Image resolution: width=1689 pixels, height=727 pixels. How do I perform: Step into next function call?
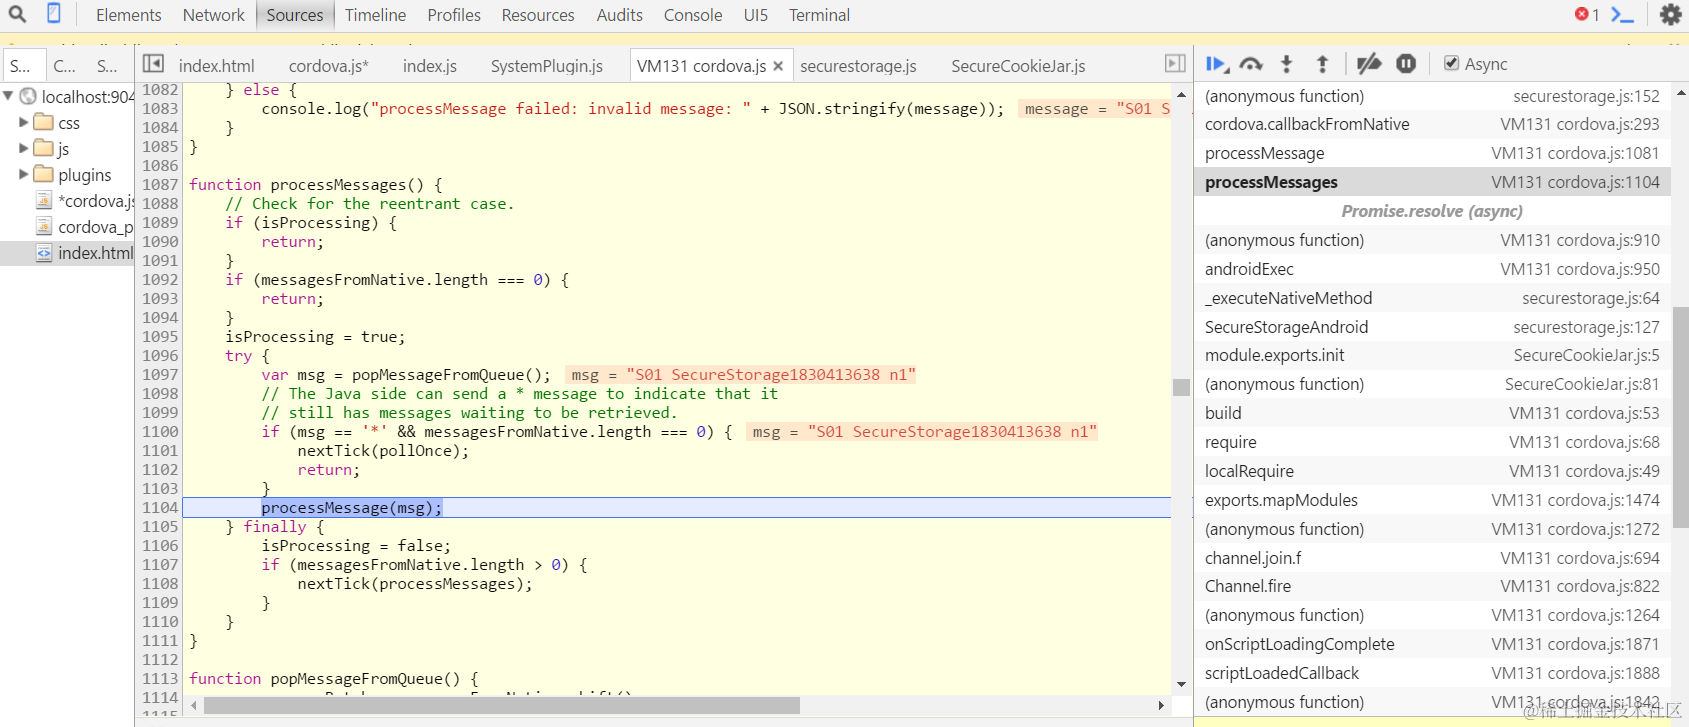1287,64
